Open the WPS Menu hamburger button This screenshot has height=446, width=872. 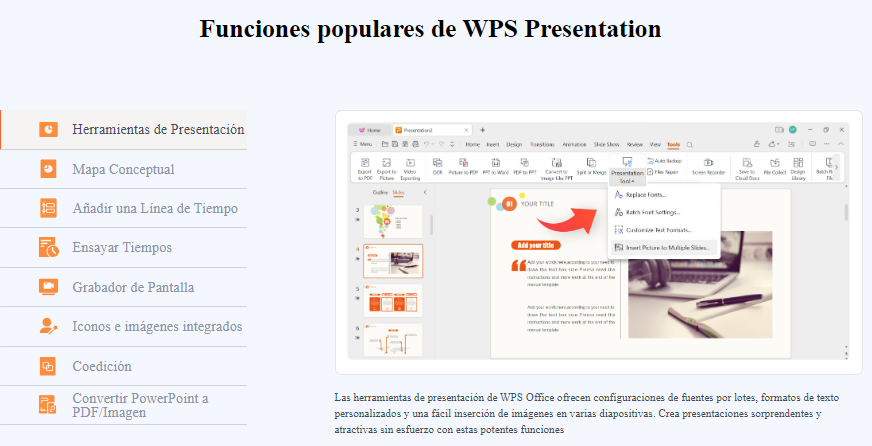(363, 144)
